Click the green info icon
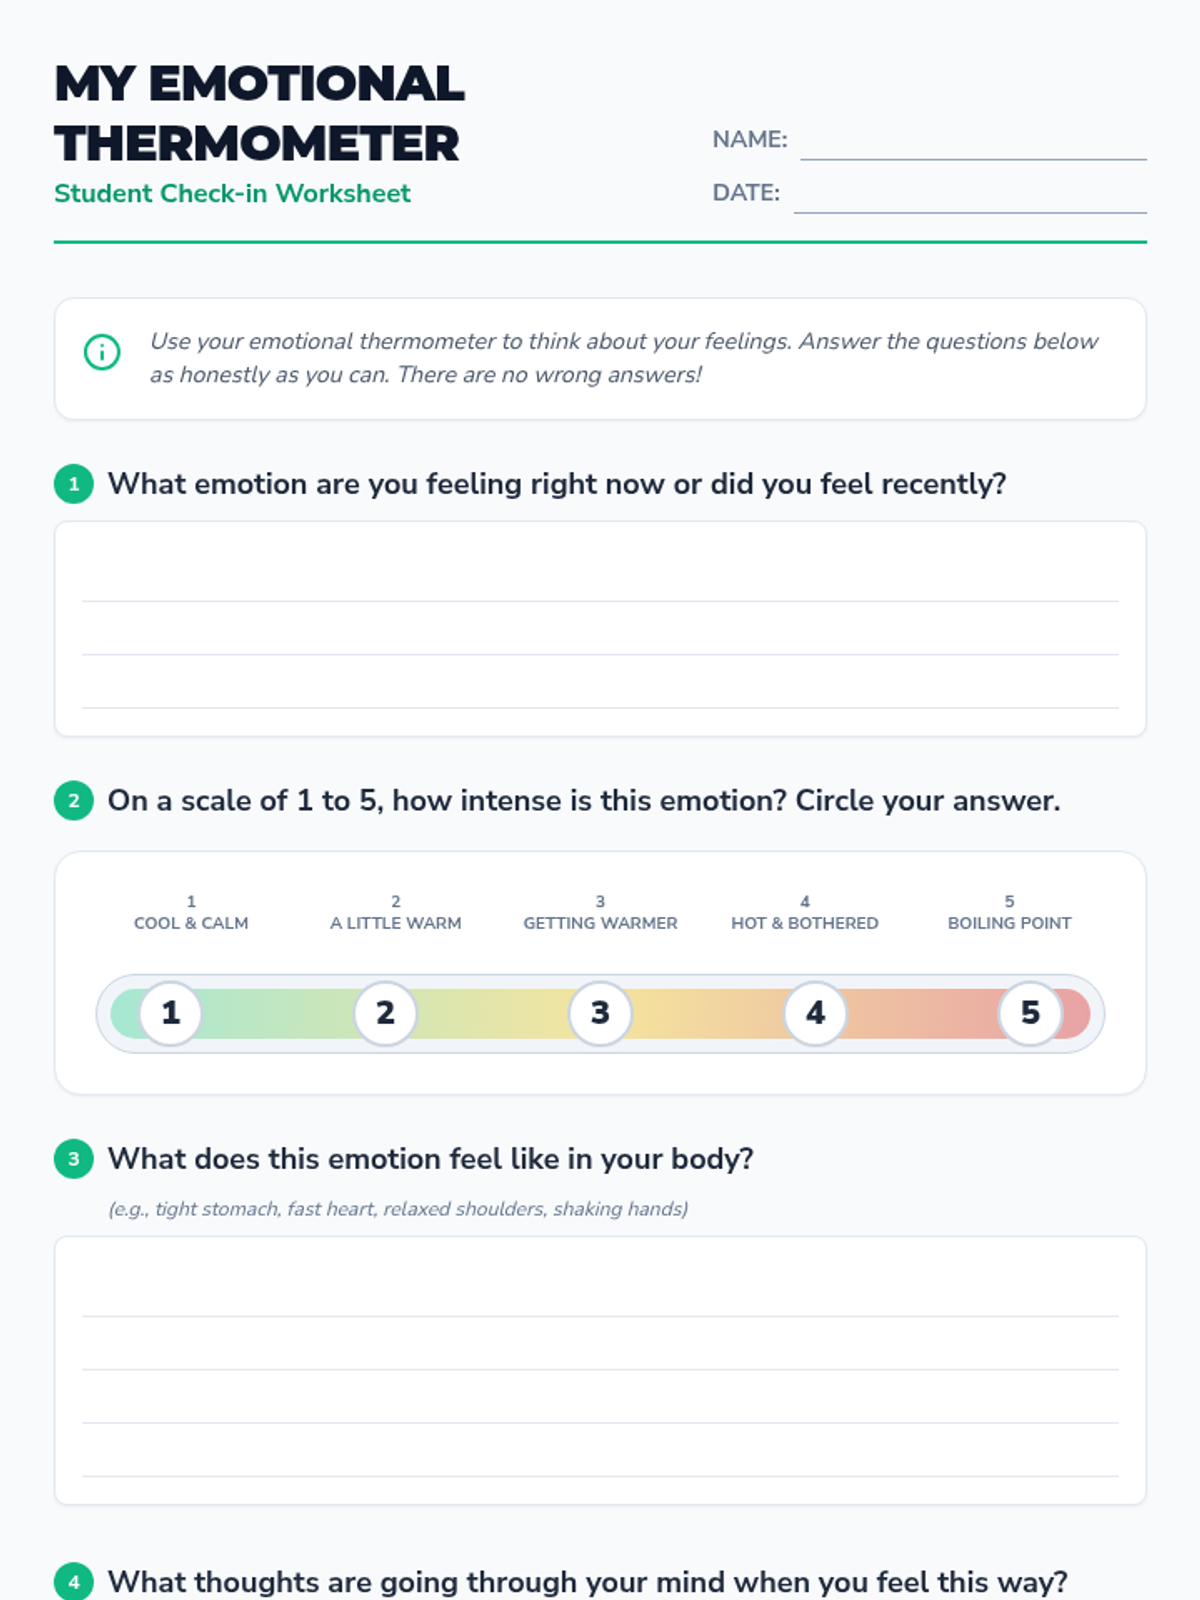Viewport: 1200px width, 1600px height. point(102,352)
